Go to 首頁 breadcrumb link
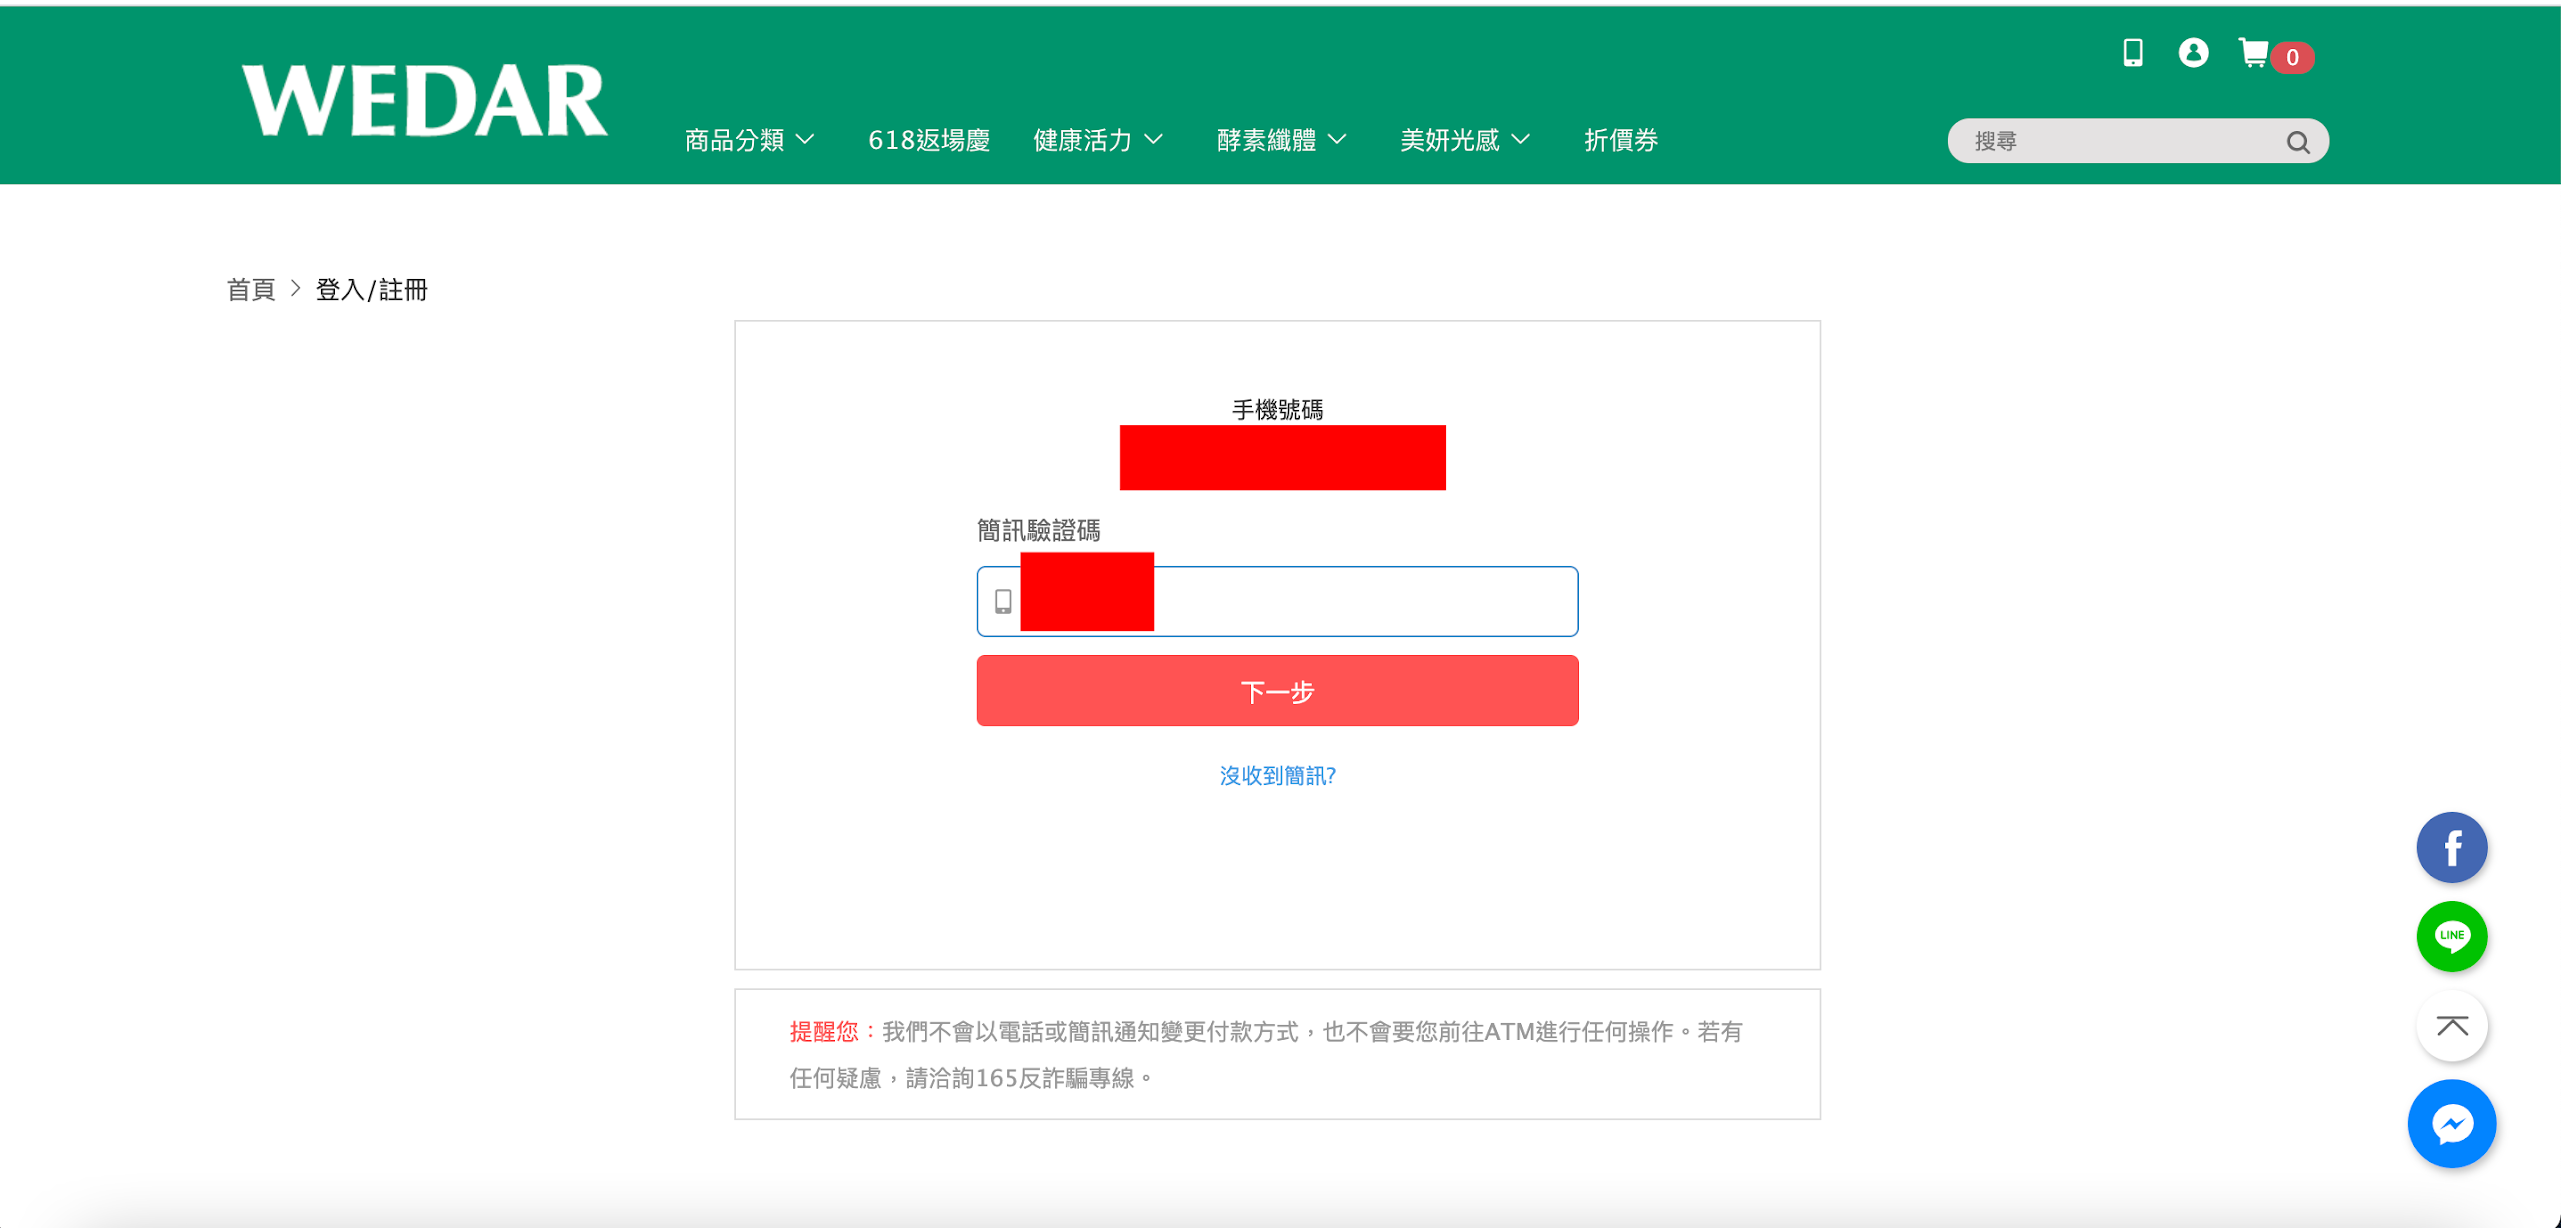2561x1228 pixels. 250,290
